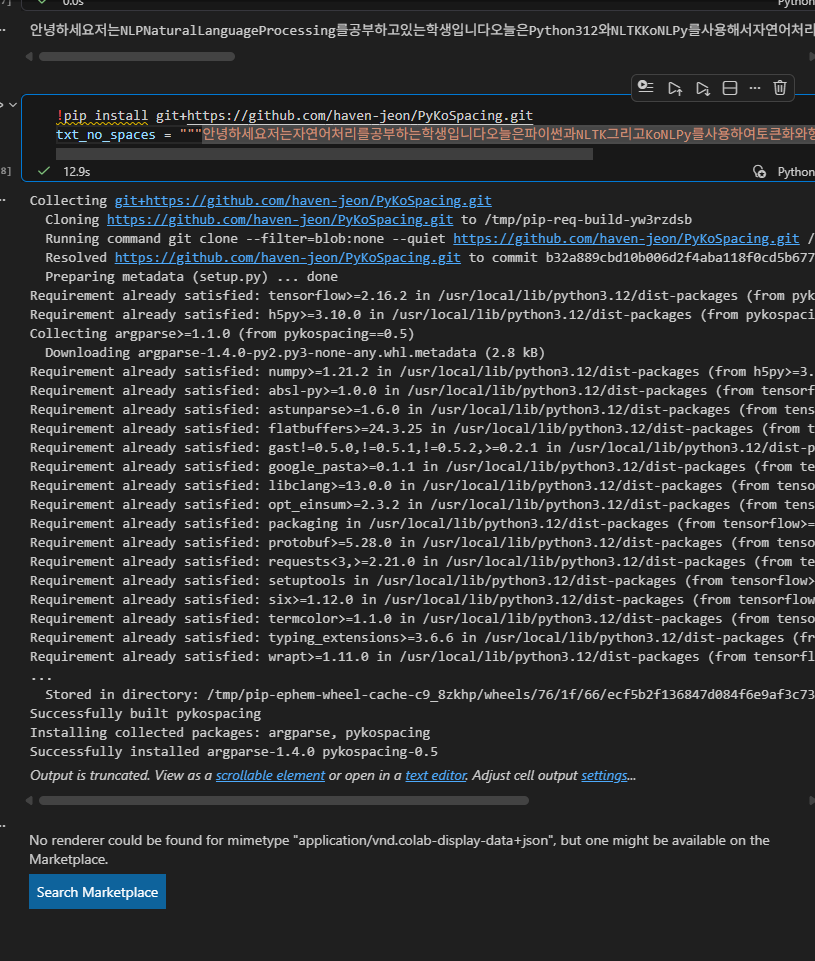The width and height of the screenshot is (815, 961).
Task: Click the left scroll arrow under Korean text output
Action: point(29,56)
